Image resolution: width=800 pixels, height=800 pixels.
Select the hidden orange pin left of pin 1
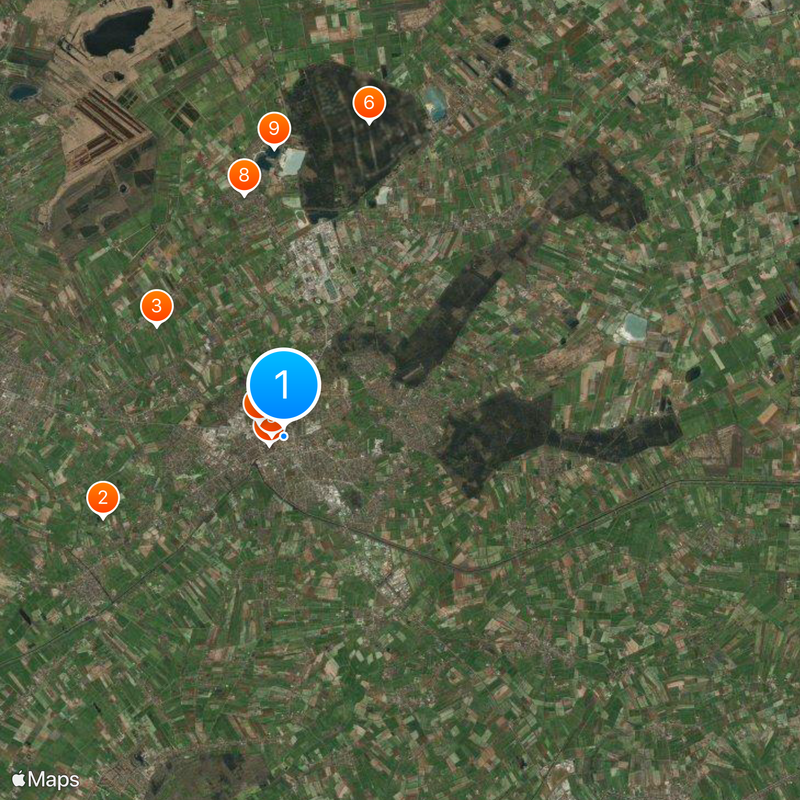(x=249, y=407)
